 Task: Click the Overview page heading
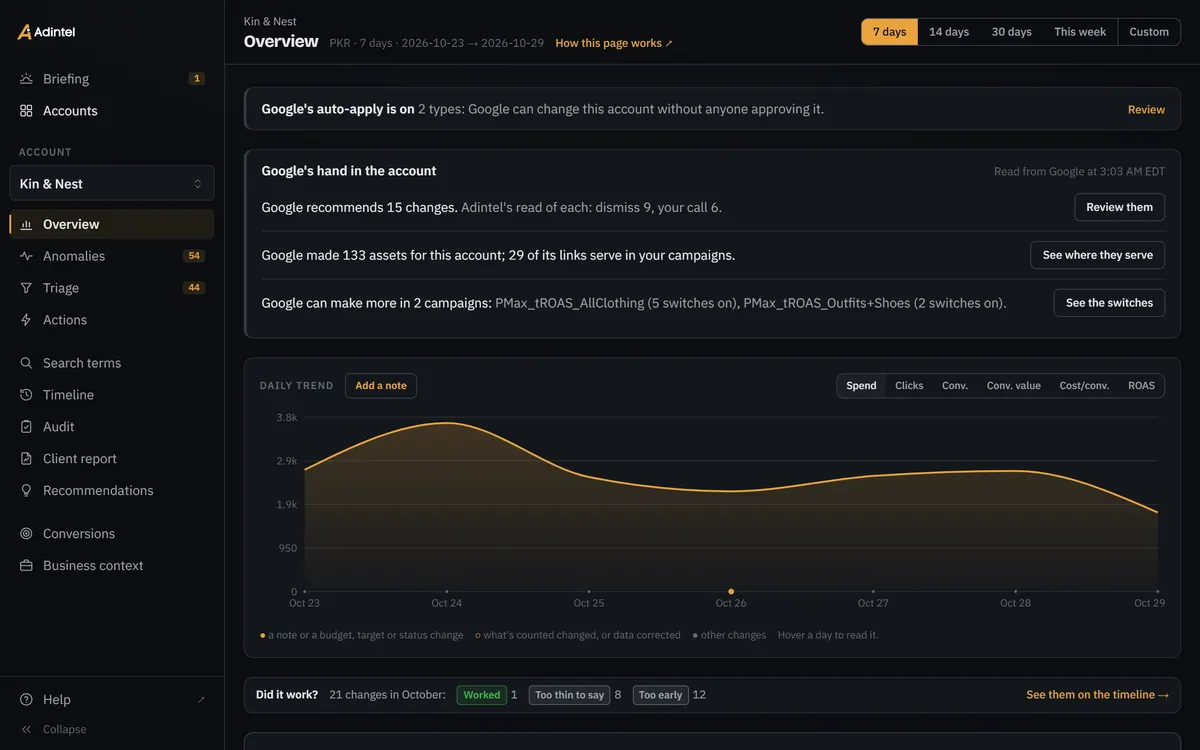281,42
